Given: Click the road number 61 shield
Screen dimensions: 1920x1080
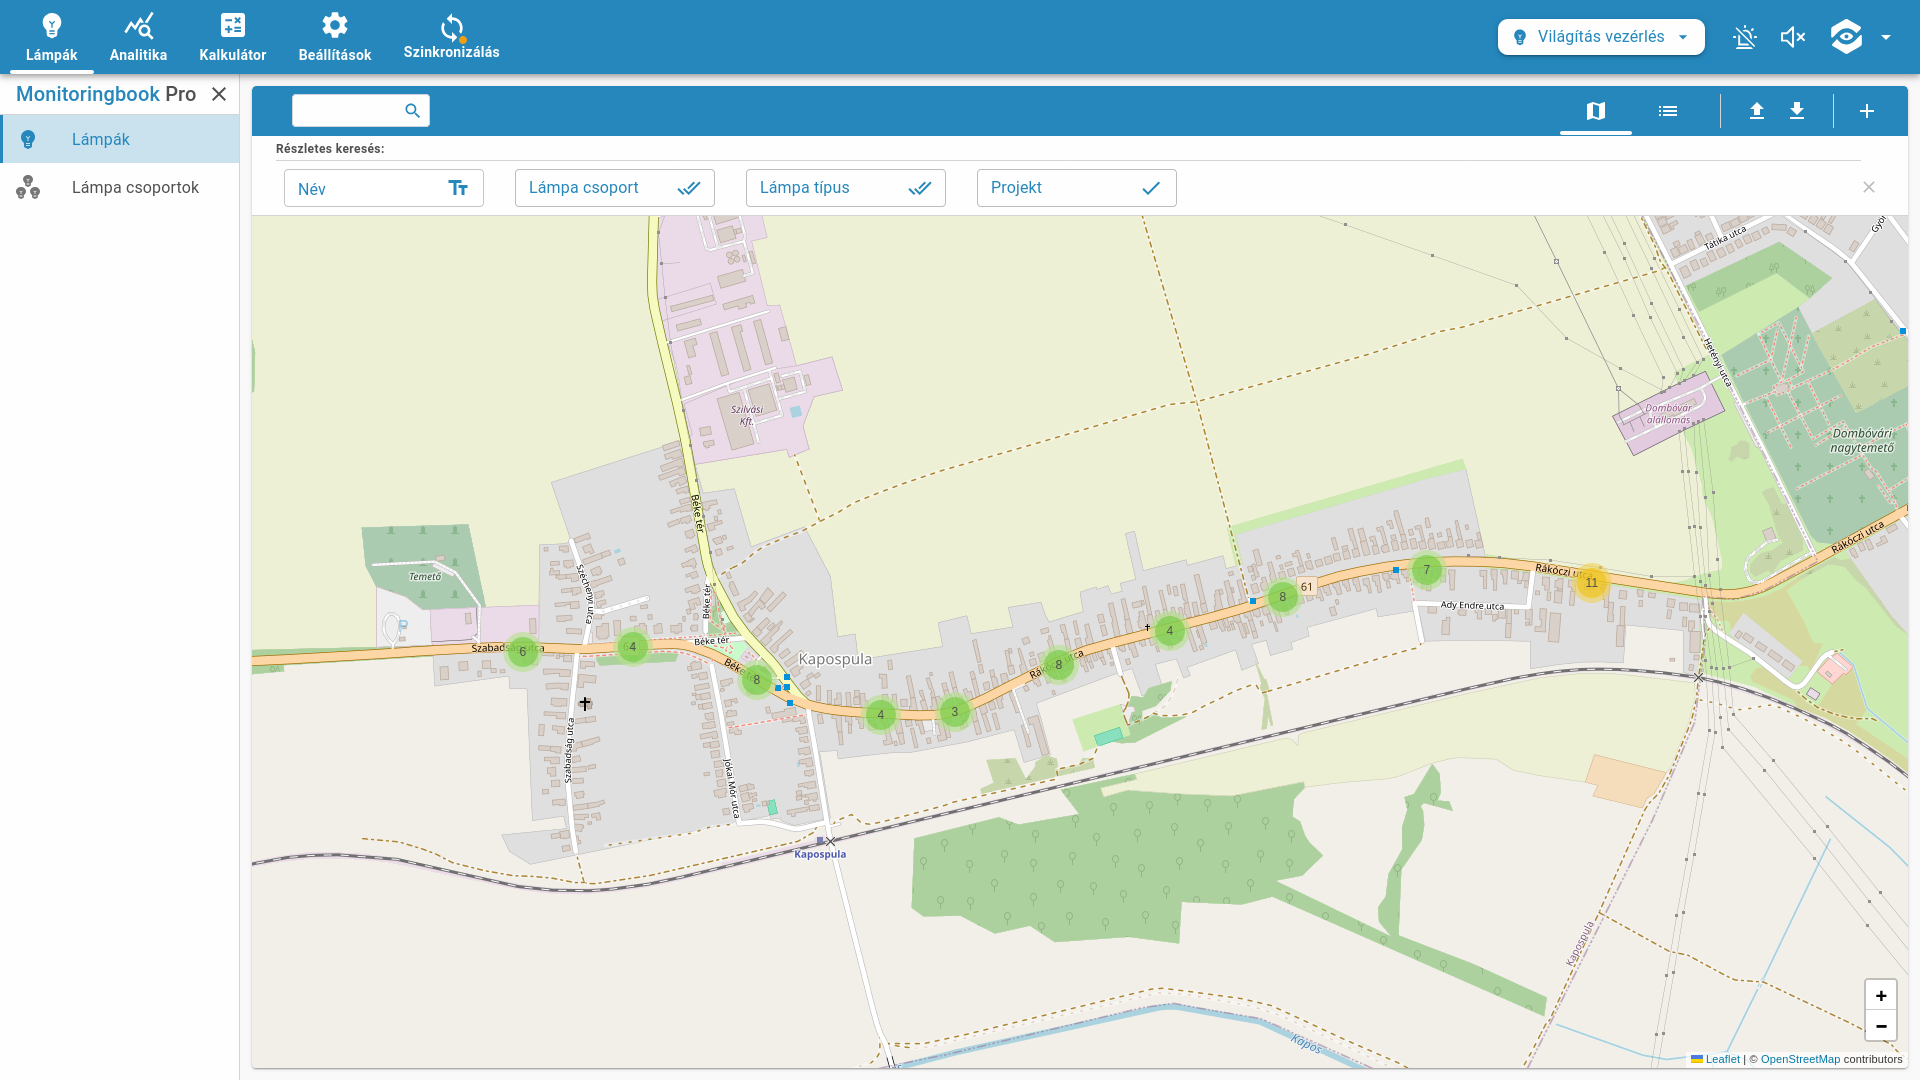Looking at the screenshot, I should pos(1307,587).
